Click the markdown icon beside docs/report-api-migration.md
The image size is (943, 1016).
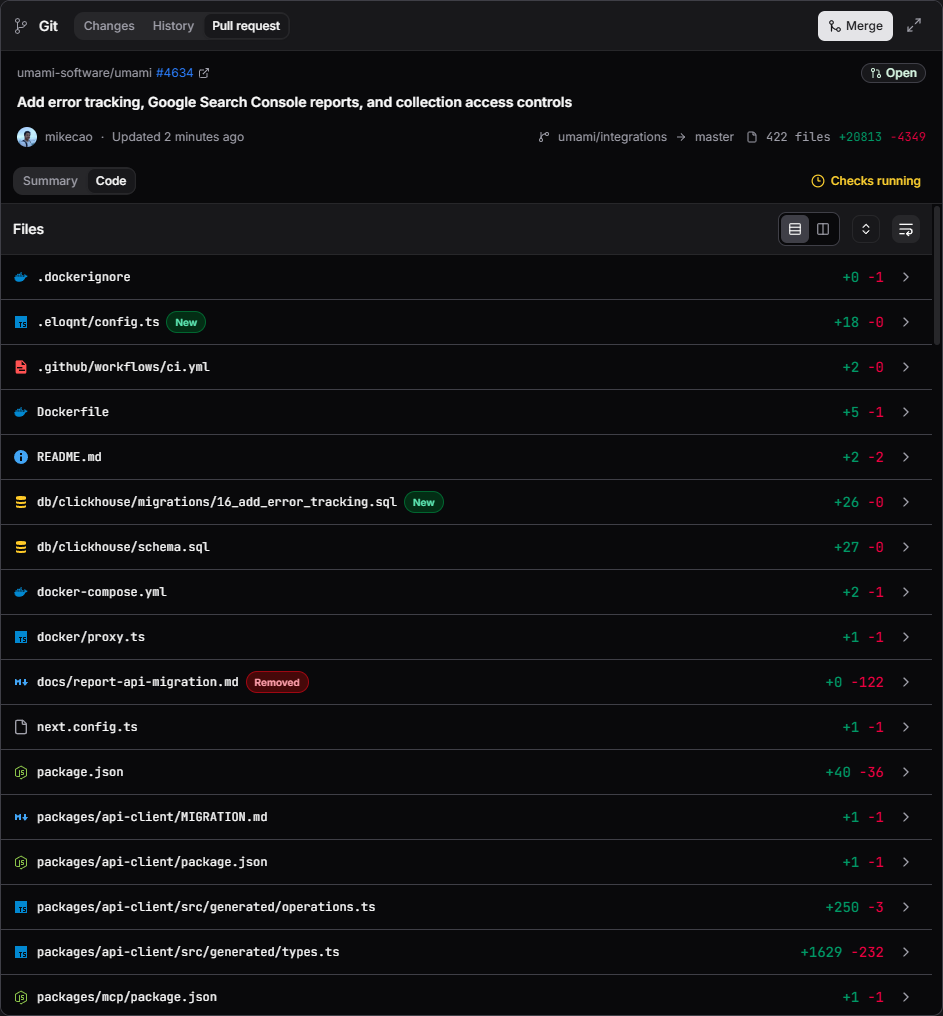(21, 682)
